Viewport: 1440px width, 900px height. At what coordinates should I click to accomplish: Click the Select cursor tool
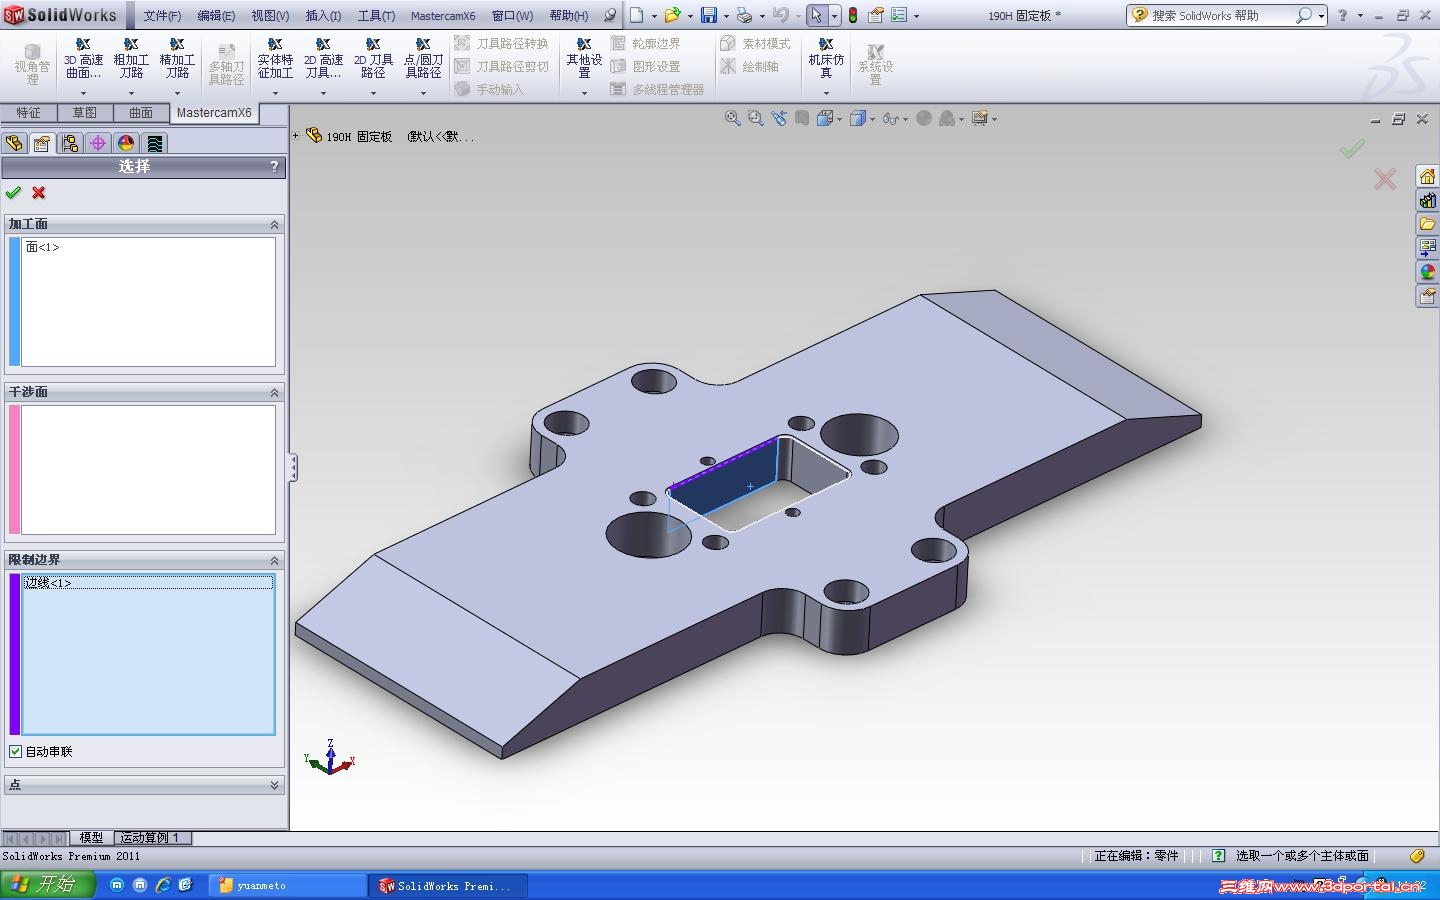pos(817,15)
